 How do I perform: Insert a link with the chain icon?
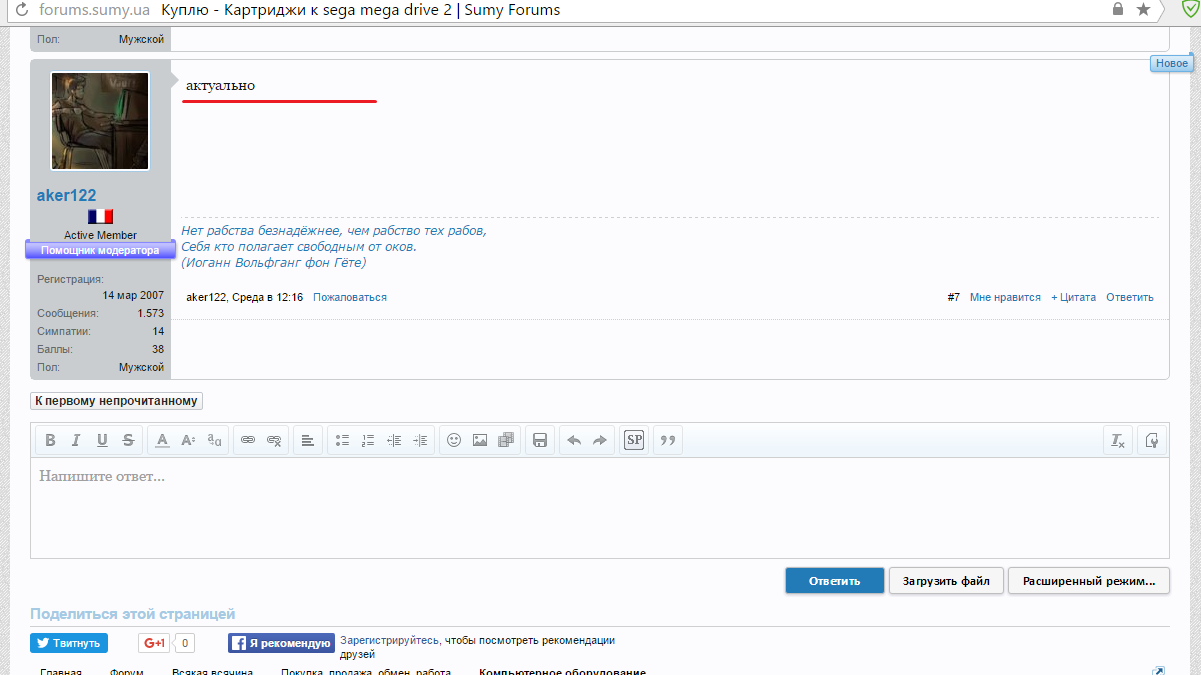[247, 440]
